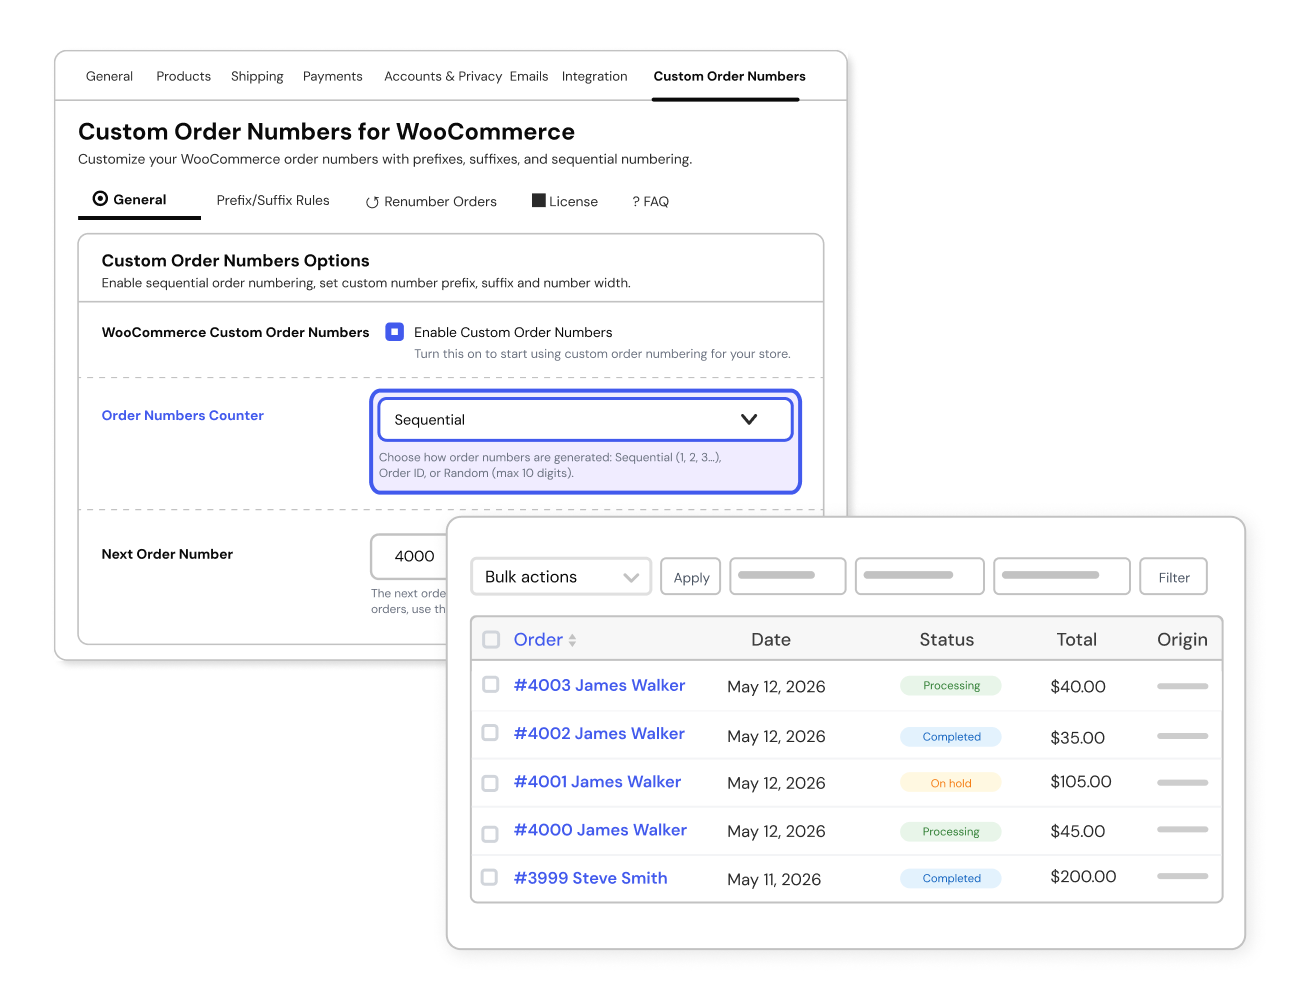Click the $200.00 total cell
Image resolution: width=1300 pixels, height=1000 pixels.
click(x=1083, y=876)
